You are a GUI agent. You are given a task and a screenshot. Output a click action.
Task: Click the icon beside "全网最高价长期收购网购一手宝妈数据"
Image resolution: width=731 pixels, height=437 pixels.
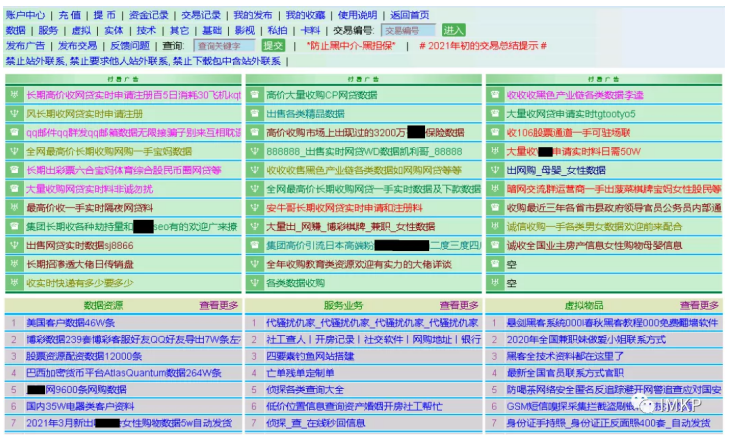14,152
